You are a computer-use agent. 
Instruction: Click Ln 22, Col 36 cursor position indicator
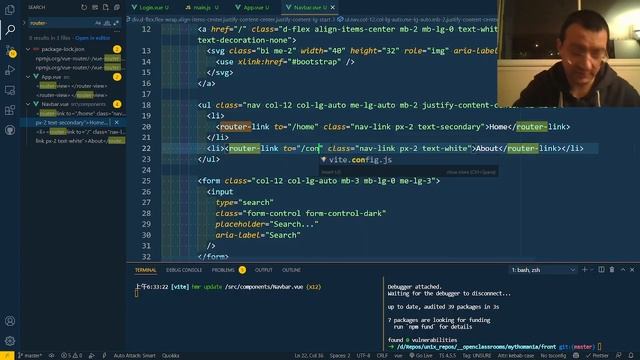pos(309,356)
